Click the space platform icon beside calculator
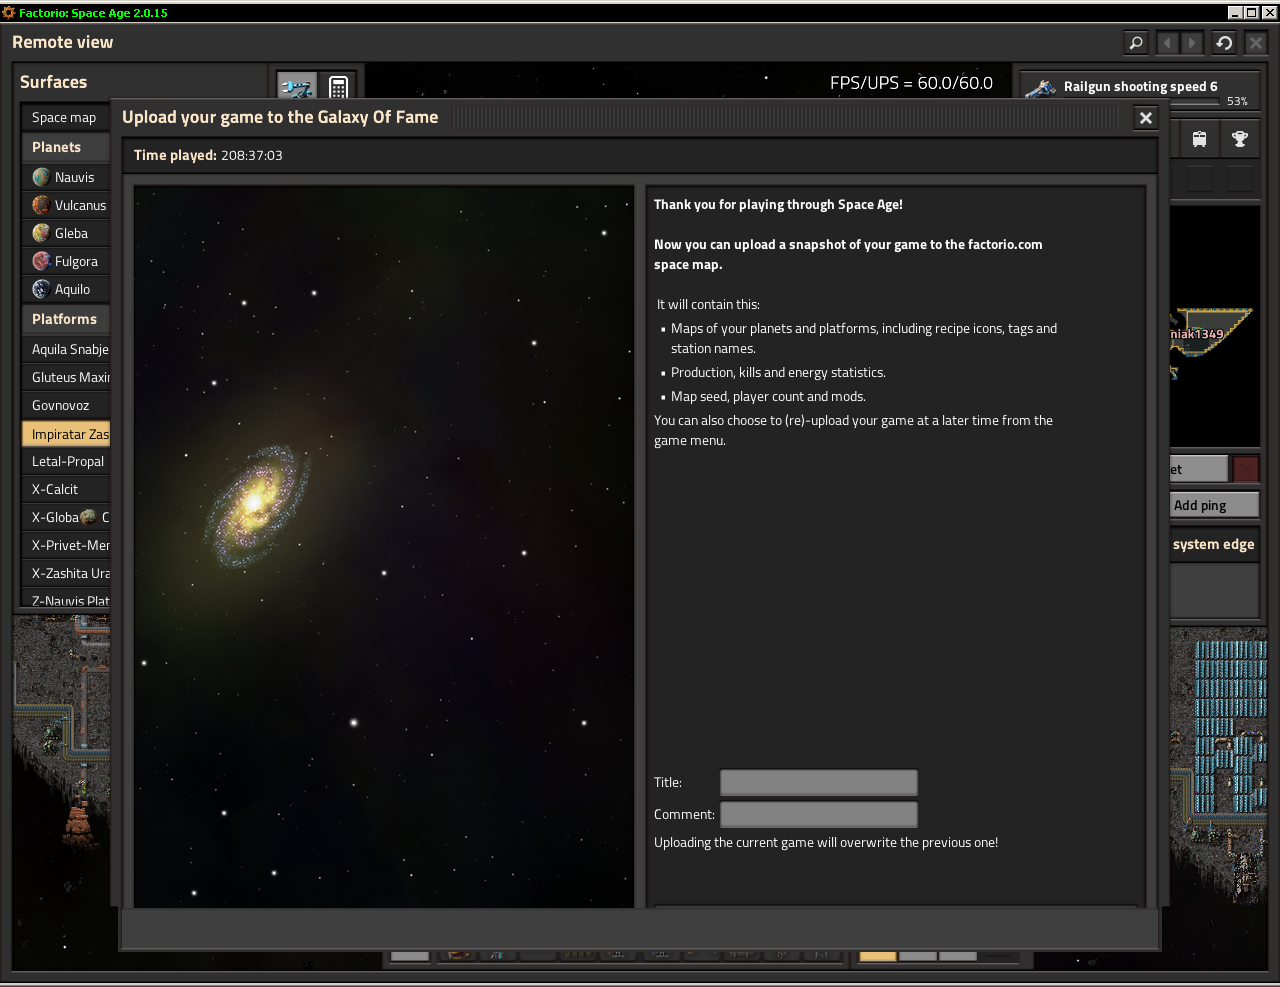The height and width of the screenshot is (987, 1280). [x=296, y=88]
